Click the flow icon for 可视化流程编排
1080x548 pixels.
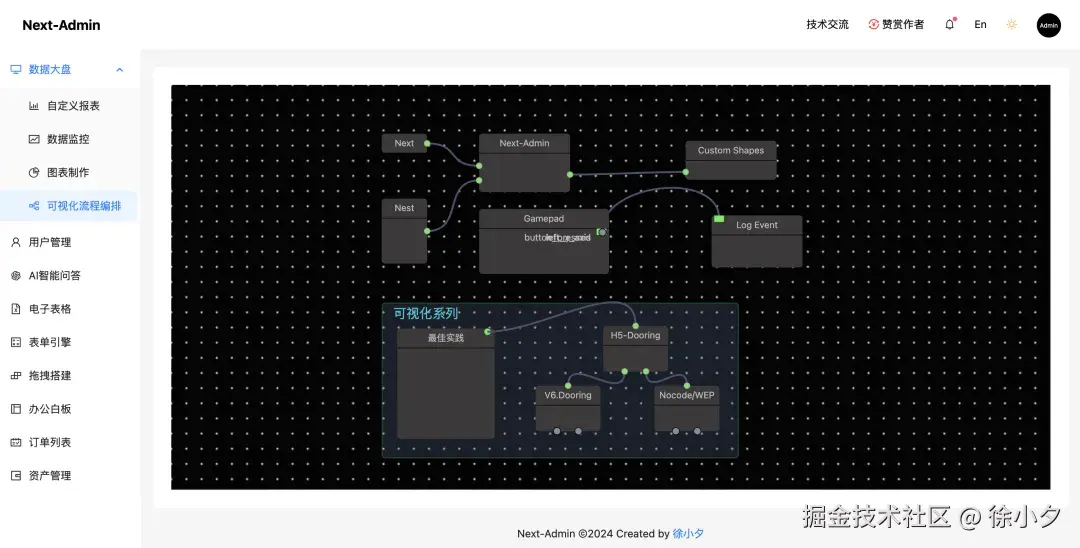pos(34,206)
